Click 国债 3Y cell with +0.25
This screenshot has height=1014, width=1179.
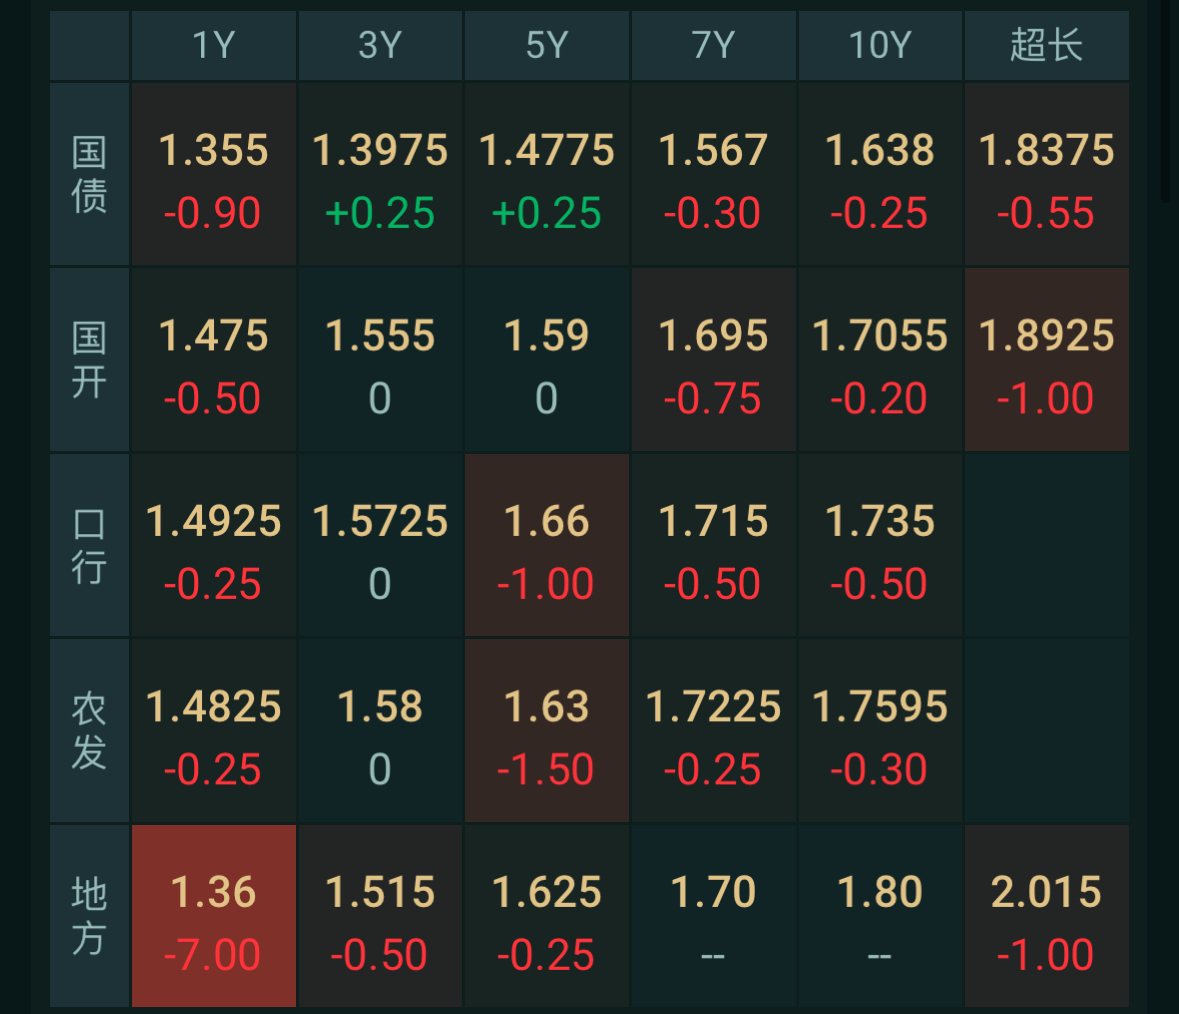coord(380,175)
